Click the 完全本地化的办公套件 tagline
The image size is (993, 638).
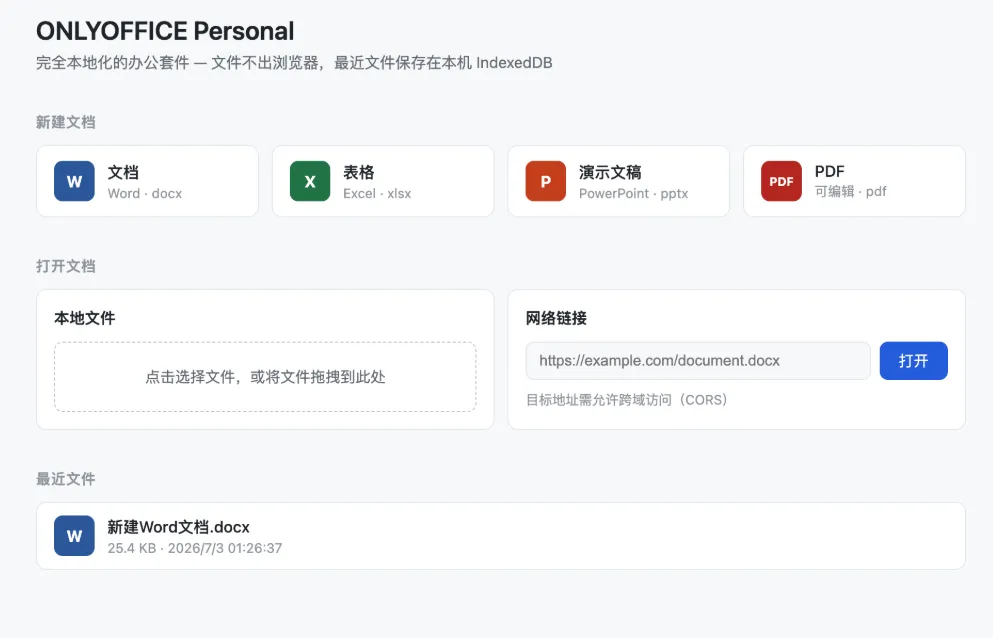point(294,63)
